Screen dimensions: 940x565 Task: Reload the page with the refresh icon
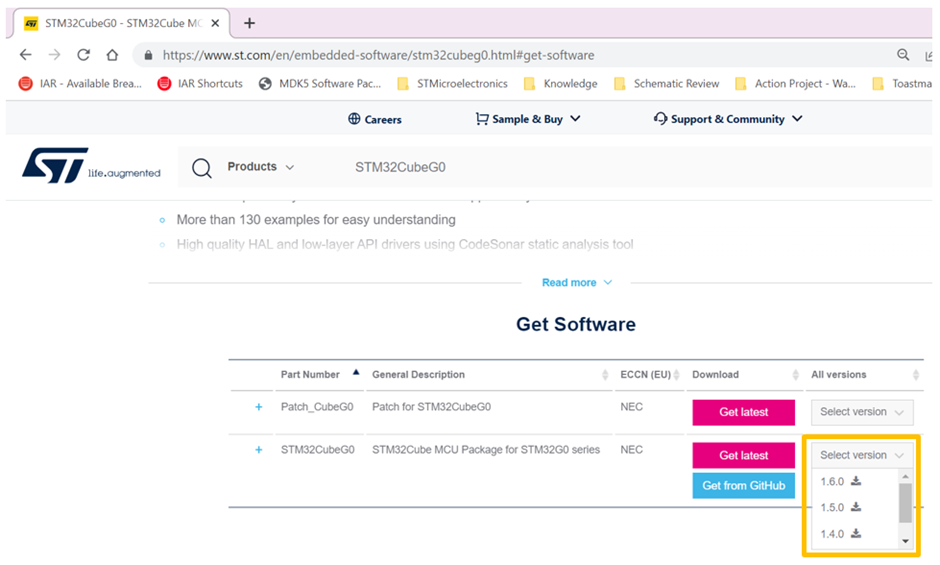83,55
